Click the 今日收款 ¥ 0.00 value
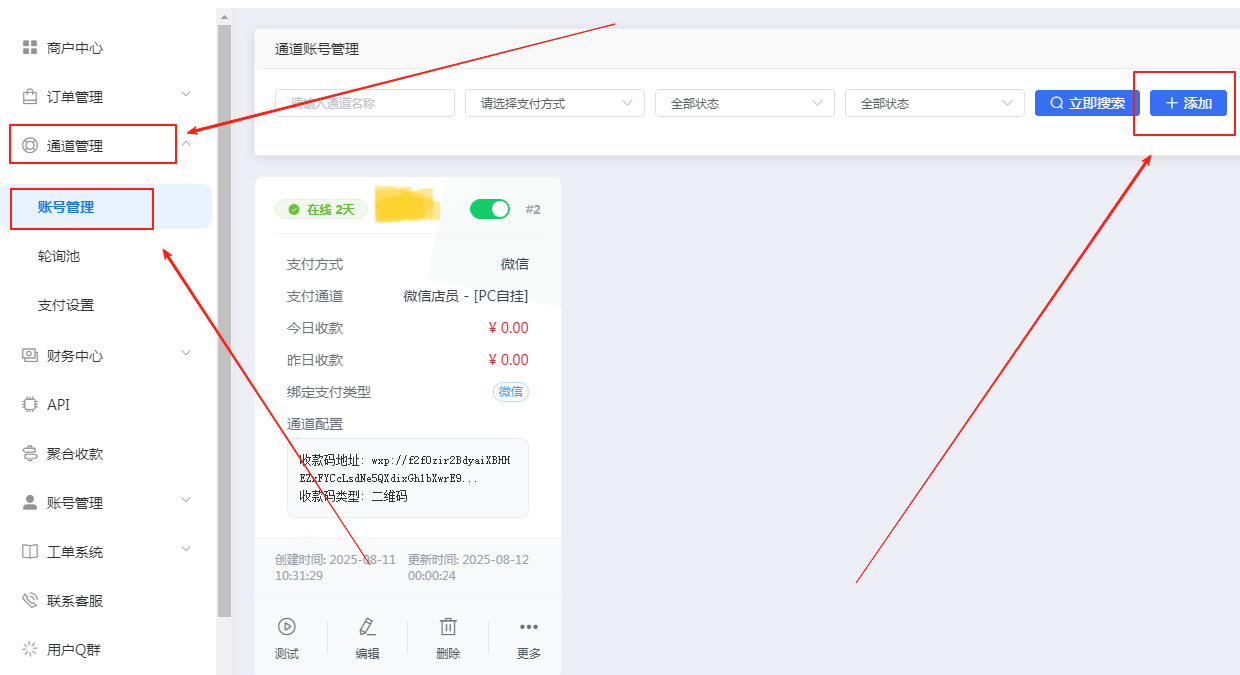This screenshot has width=1240, height=675. (509, 328)
